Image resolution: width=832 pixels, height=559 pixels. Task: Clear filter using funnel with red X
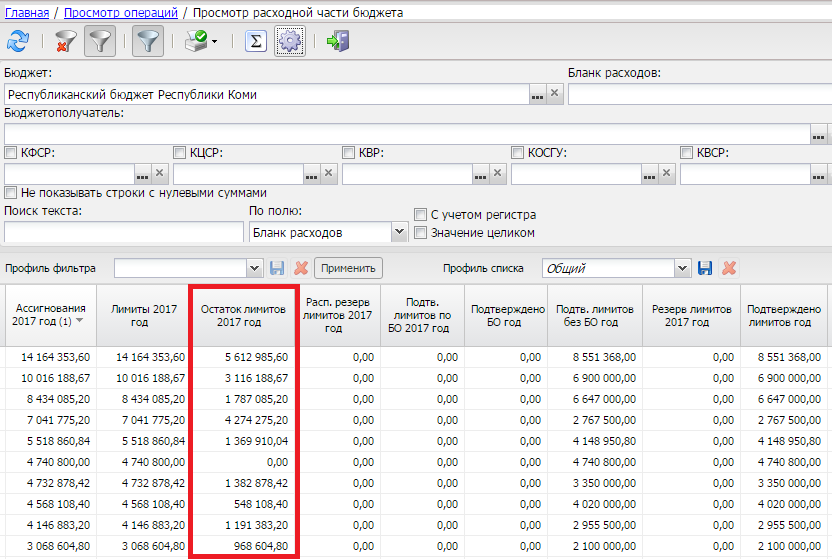[66, 41]
